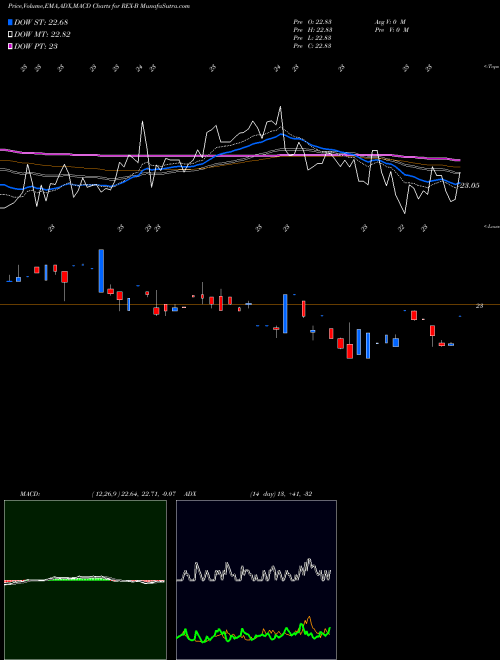Click the chart title mentioning REX-B MunafaSutra.com

click(x=99, y=6)
